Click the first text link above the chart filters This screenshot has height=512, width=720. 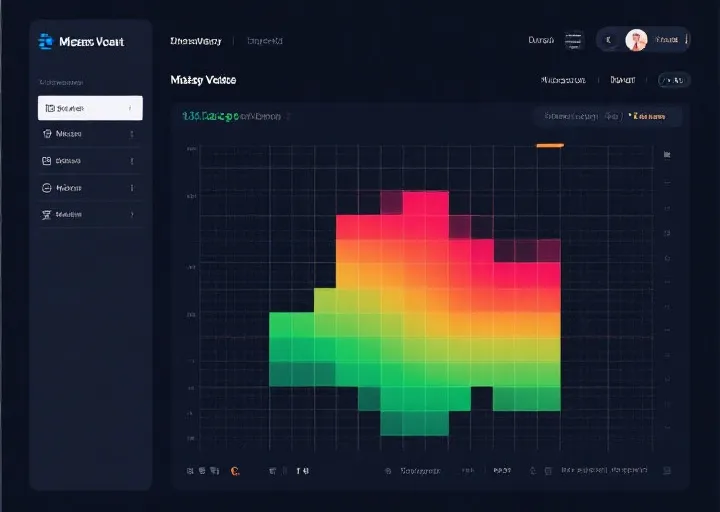coord(563,79)
